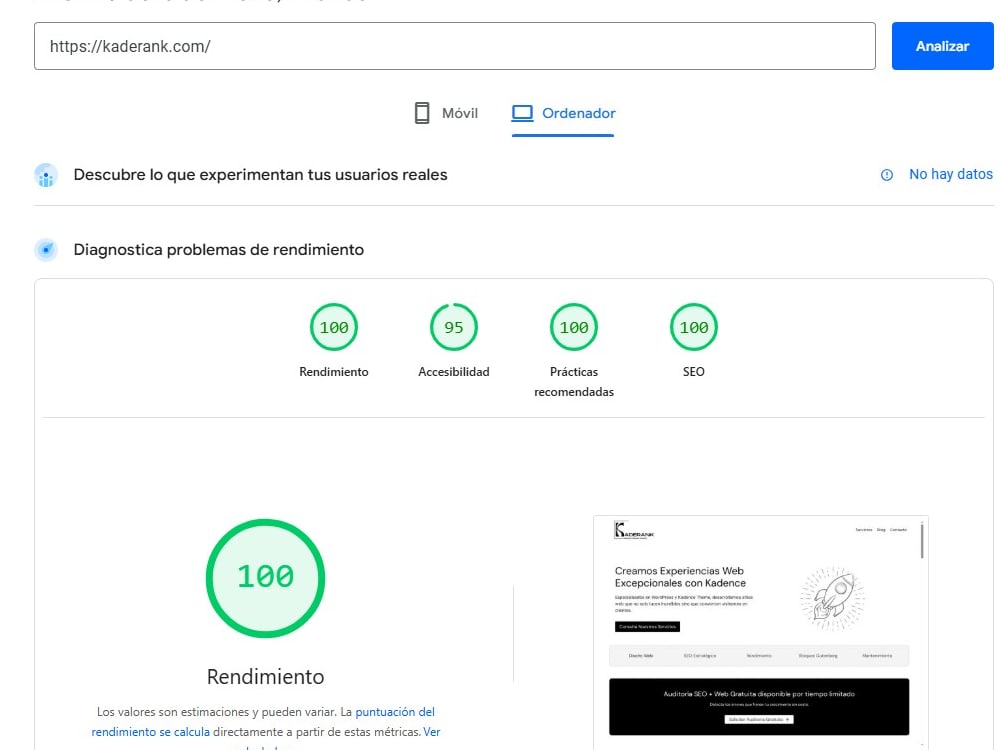
Task: Click the info icon beside No hay datos
Action: [886, 175]
